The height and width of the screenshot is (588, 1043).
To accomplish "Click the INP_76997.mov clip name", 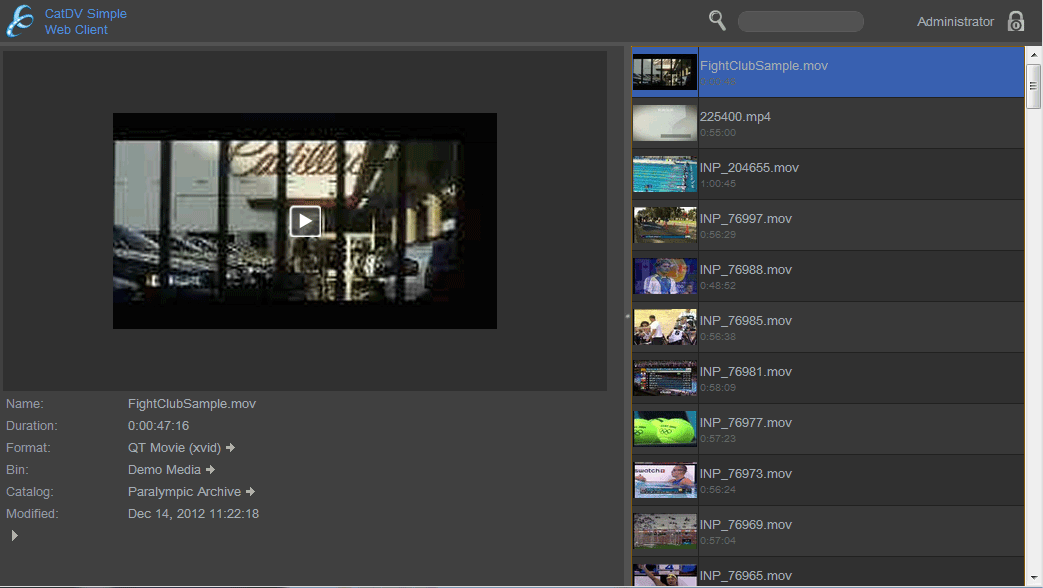I will 746,219.
